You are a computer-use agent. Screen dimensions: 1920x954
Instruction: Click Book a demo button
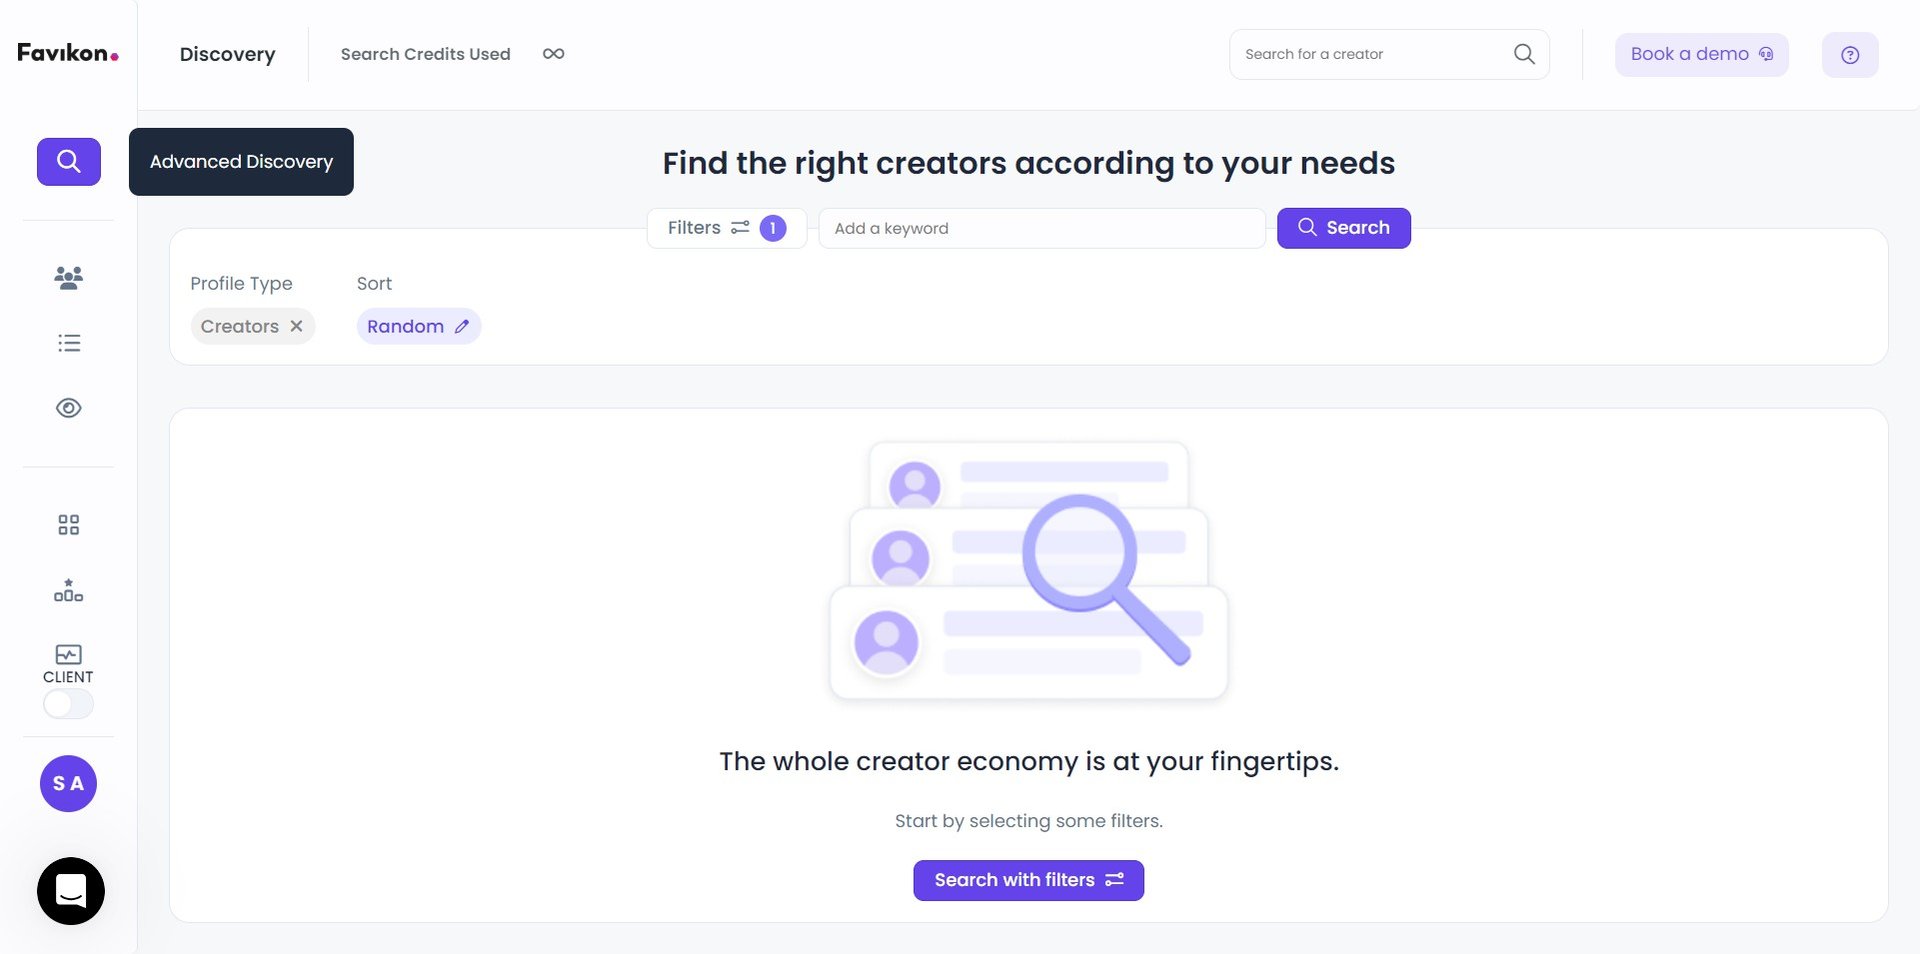pos(1701,54)
